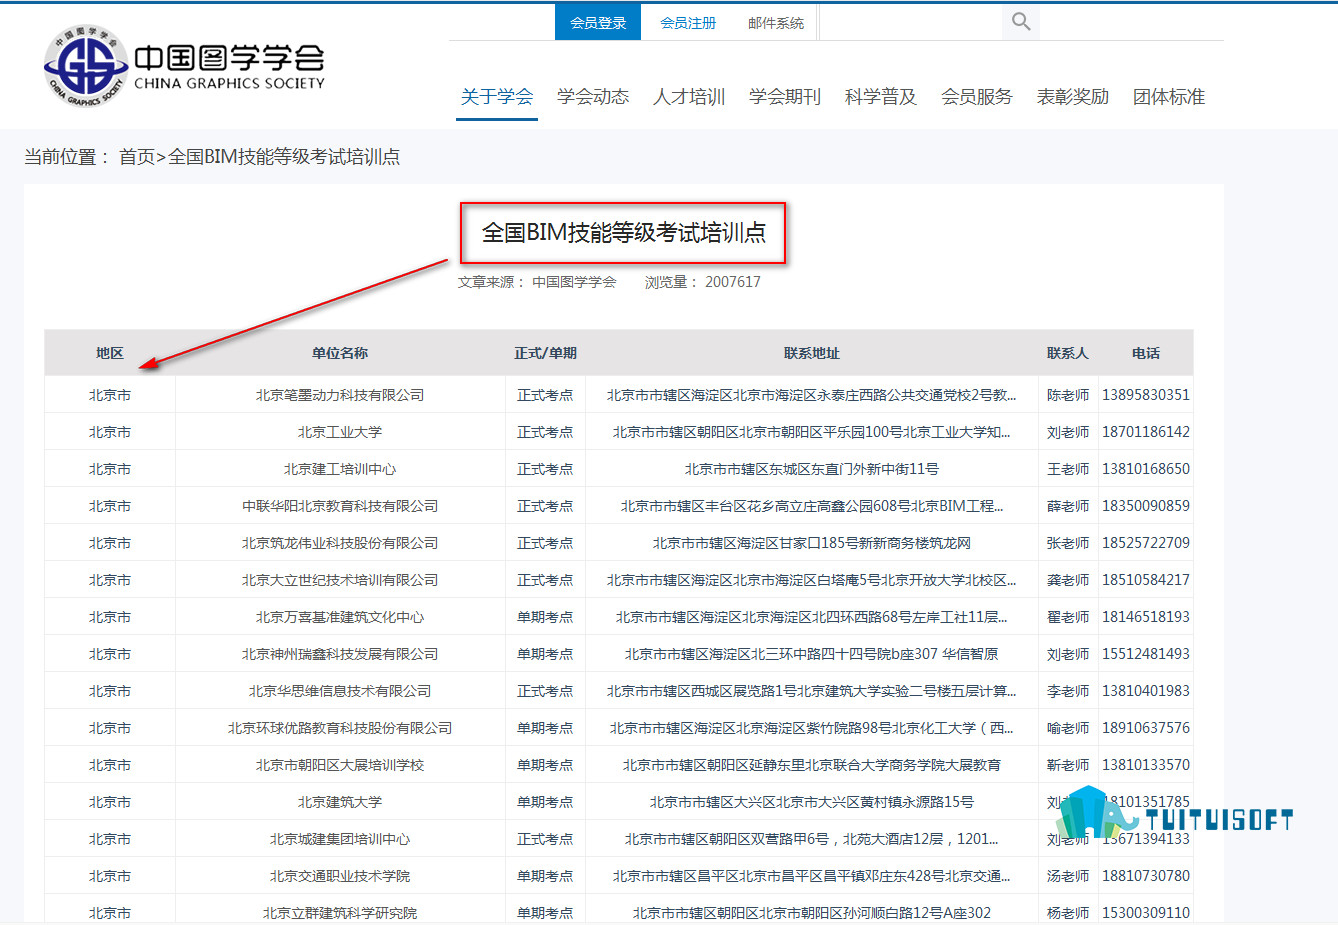Open the 团体标准 menu item

tap(1169, 97)
